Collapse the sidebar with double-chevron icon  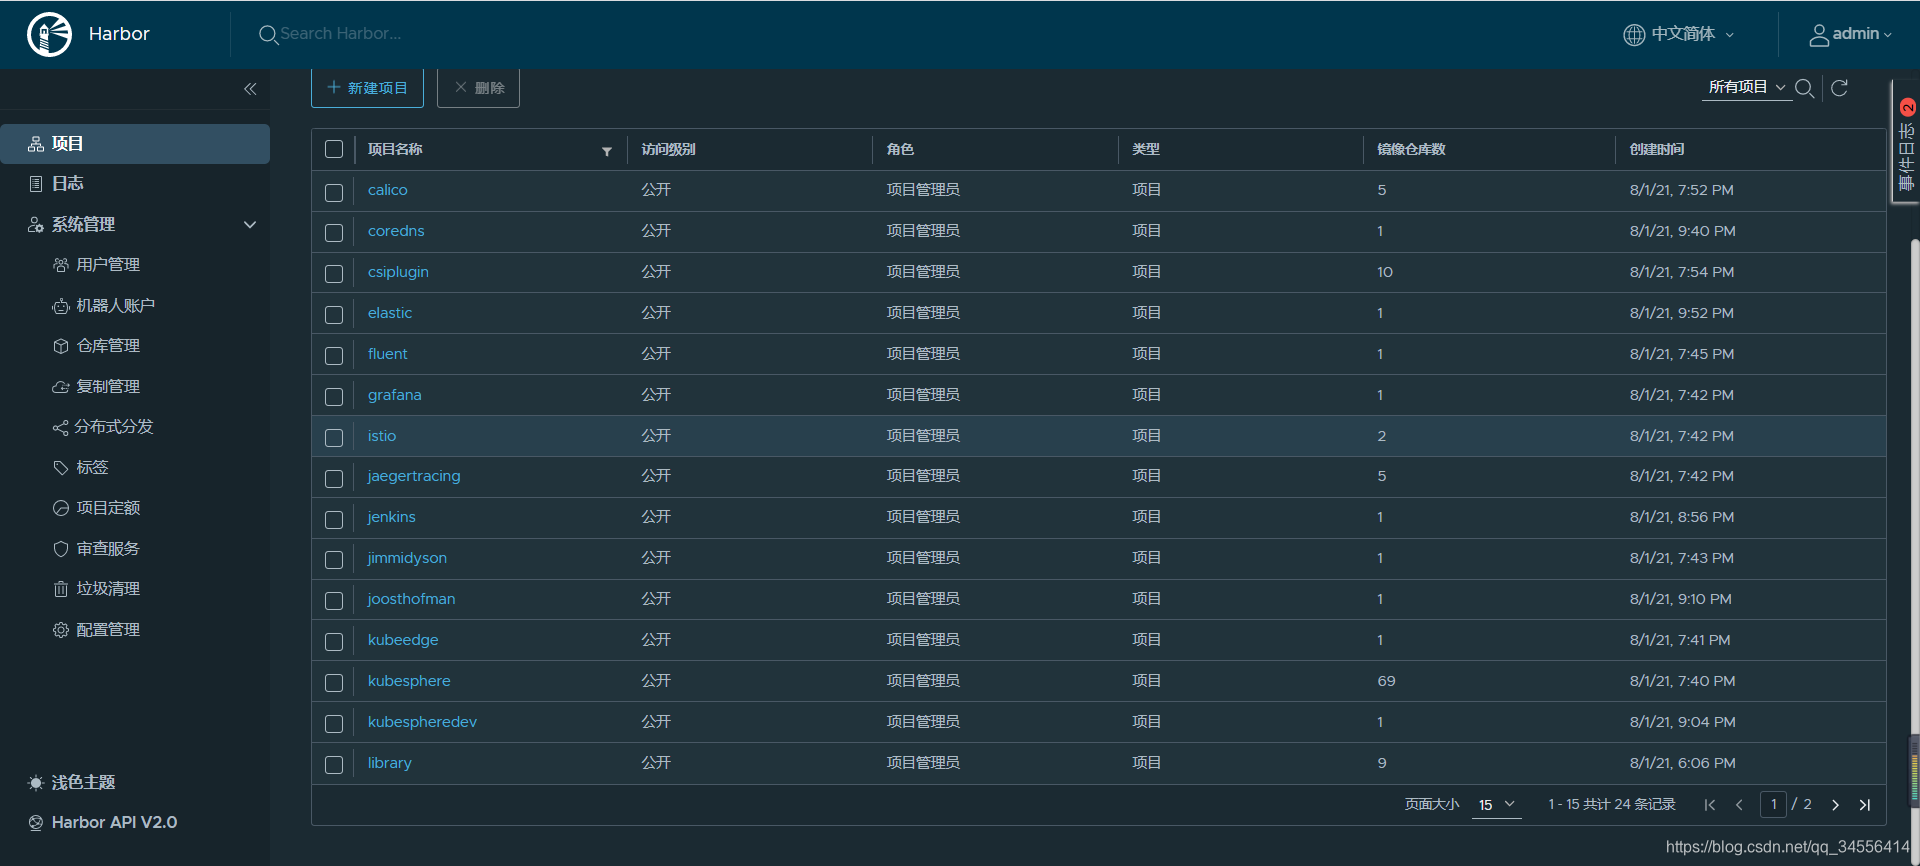point(250,89)
